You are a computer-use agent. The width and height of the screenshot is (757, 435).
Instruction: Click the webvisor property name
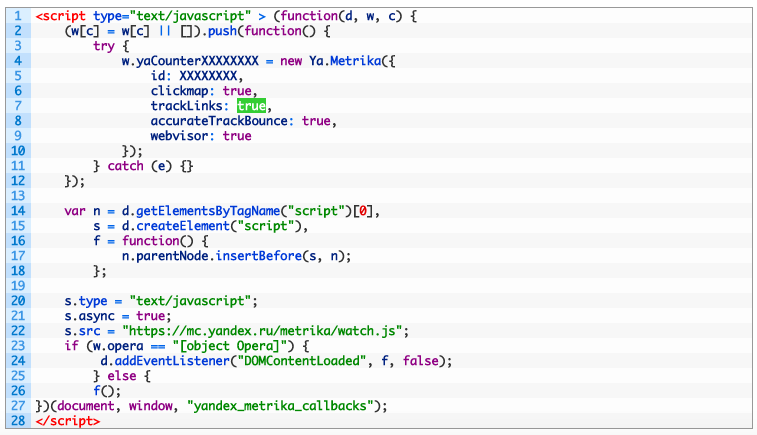(179, 136)
